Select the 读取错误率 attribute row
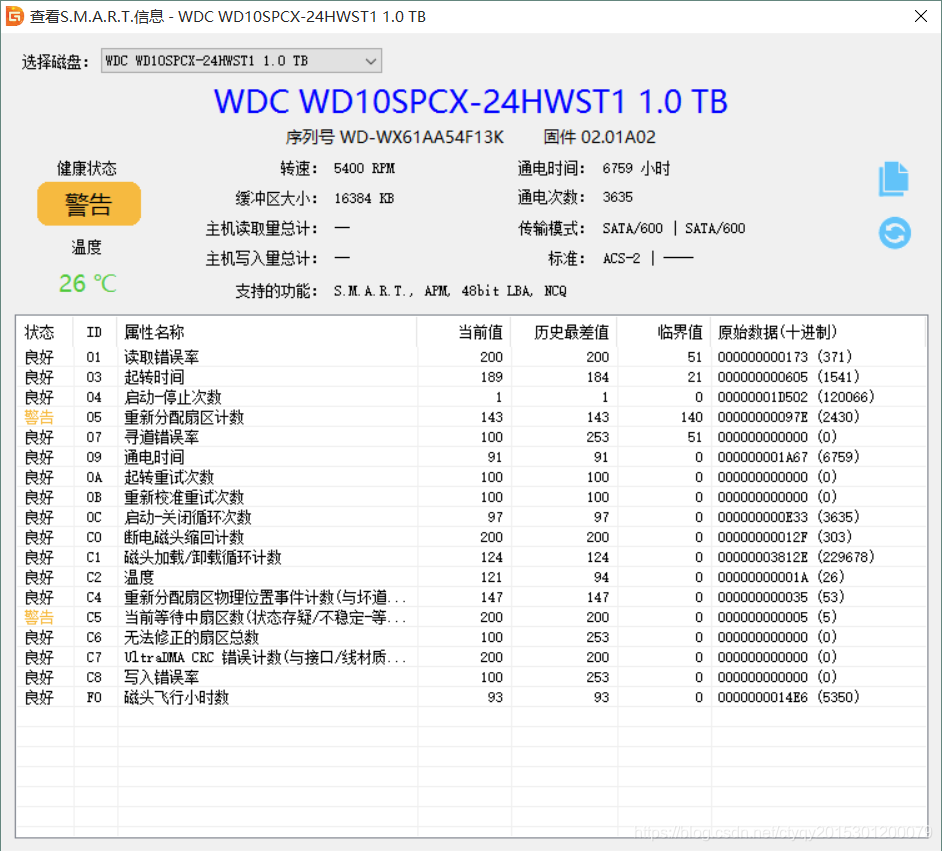 click(471, 357)
